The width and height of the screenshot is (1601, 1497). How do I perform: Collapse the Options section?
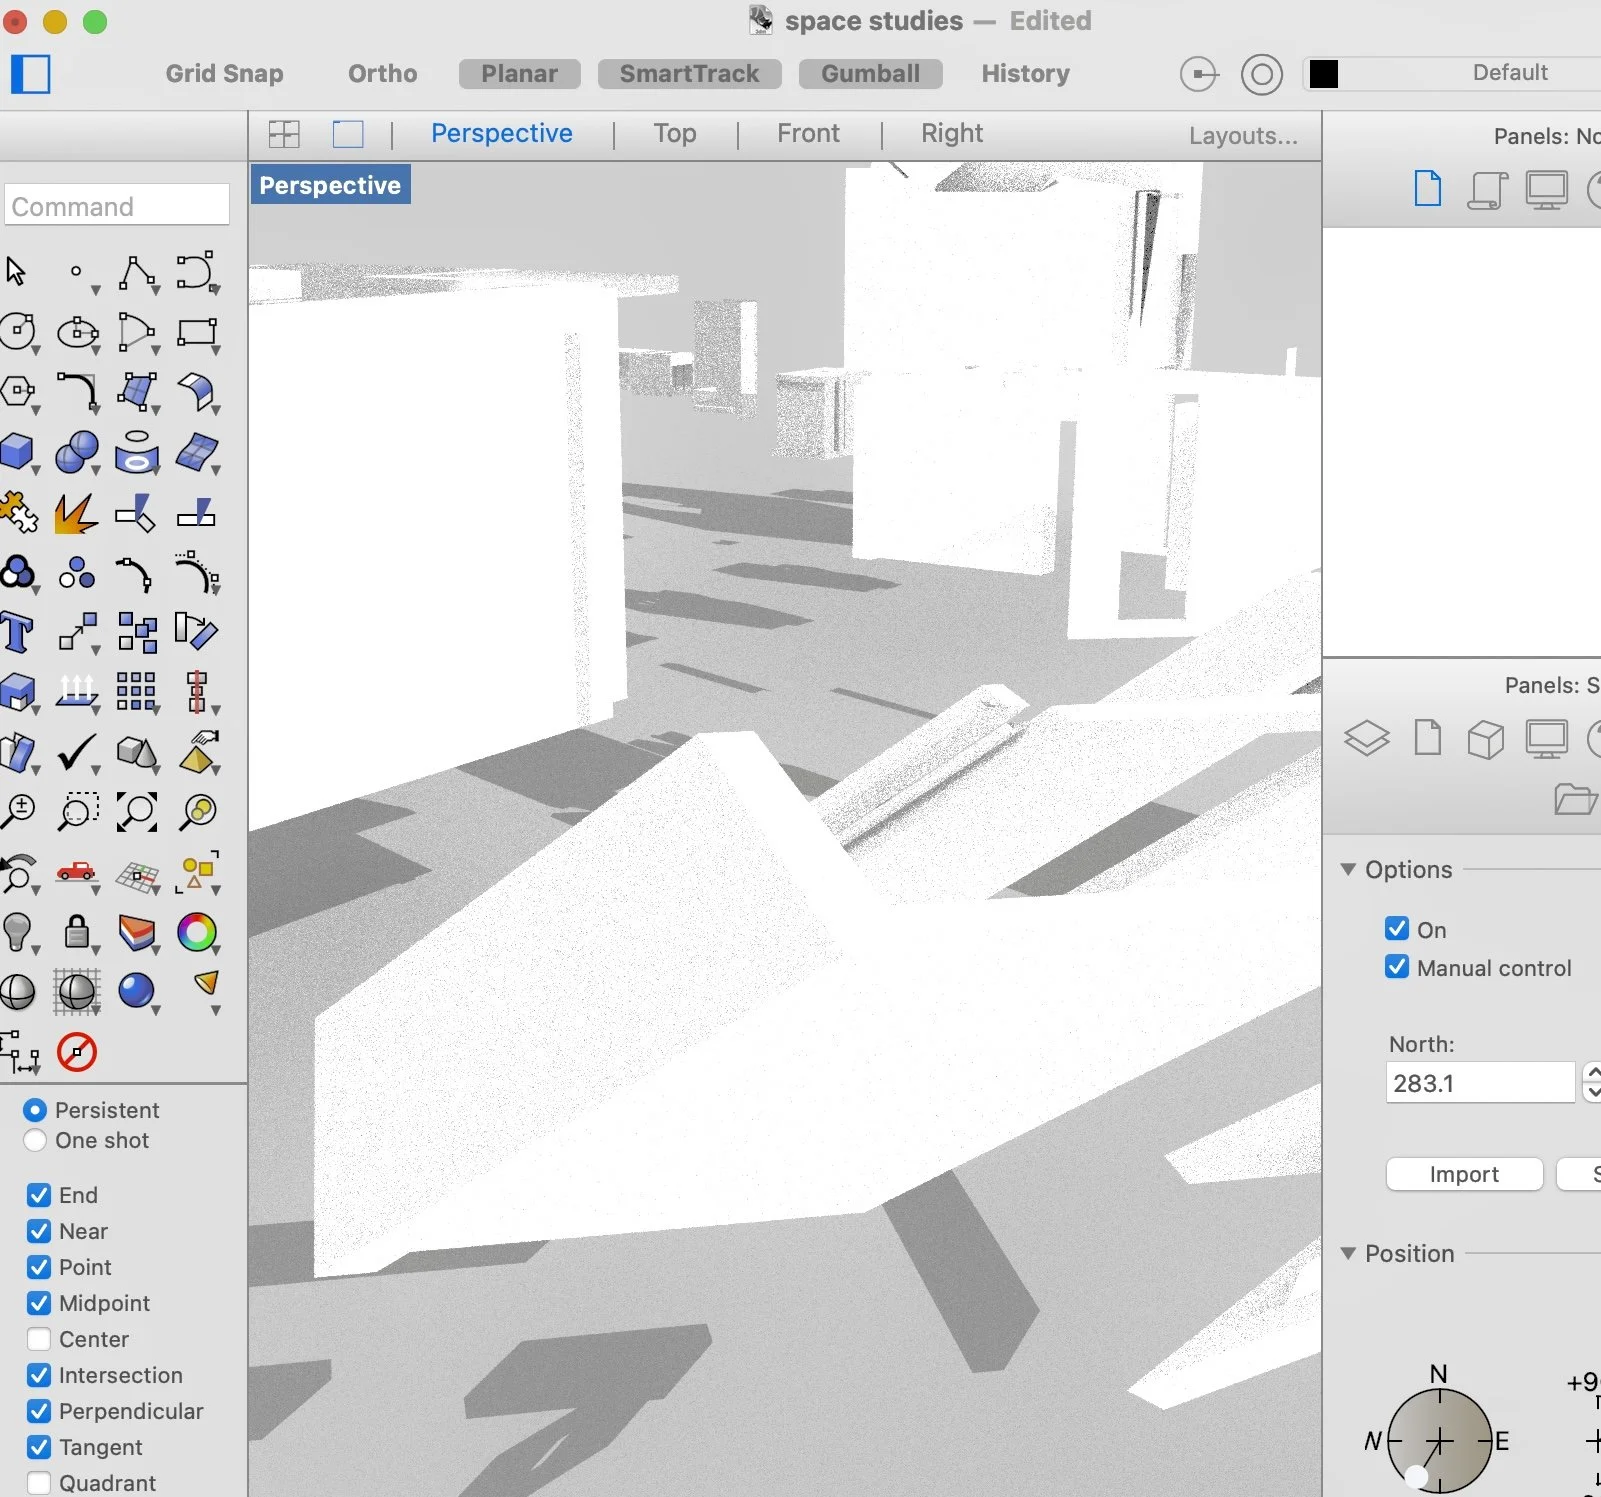pos(1348,869)
